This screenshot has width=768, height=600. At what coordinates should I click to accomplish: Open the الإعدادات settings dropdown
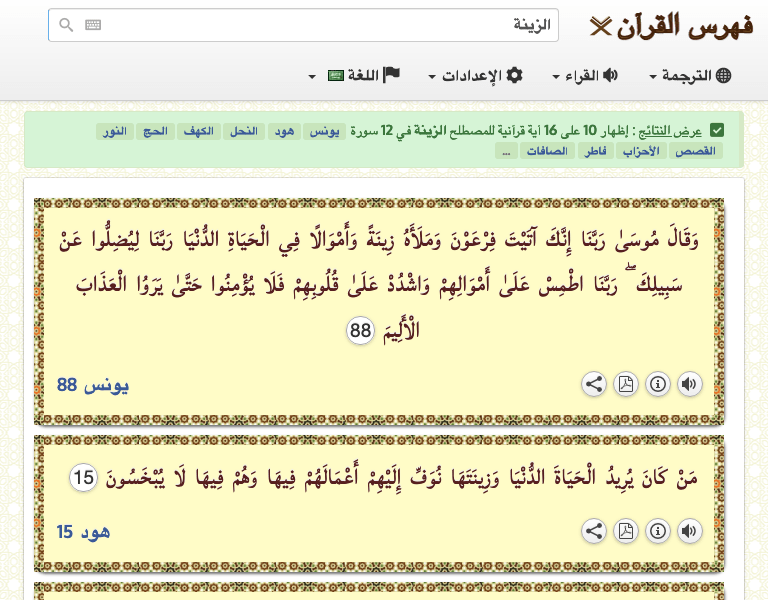[475, 76]
